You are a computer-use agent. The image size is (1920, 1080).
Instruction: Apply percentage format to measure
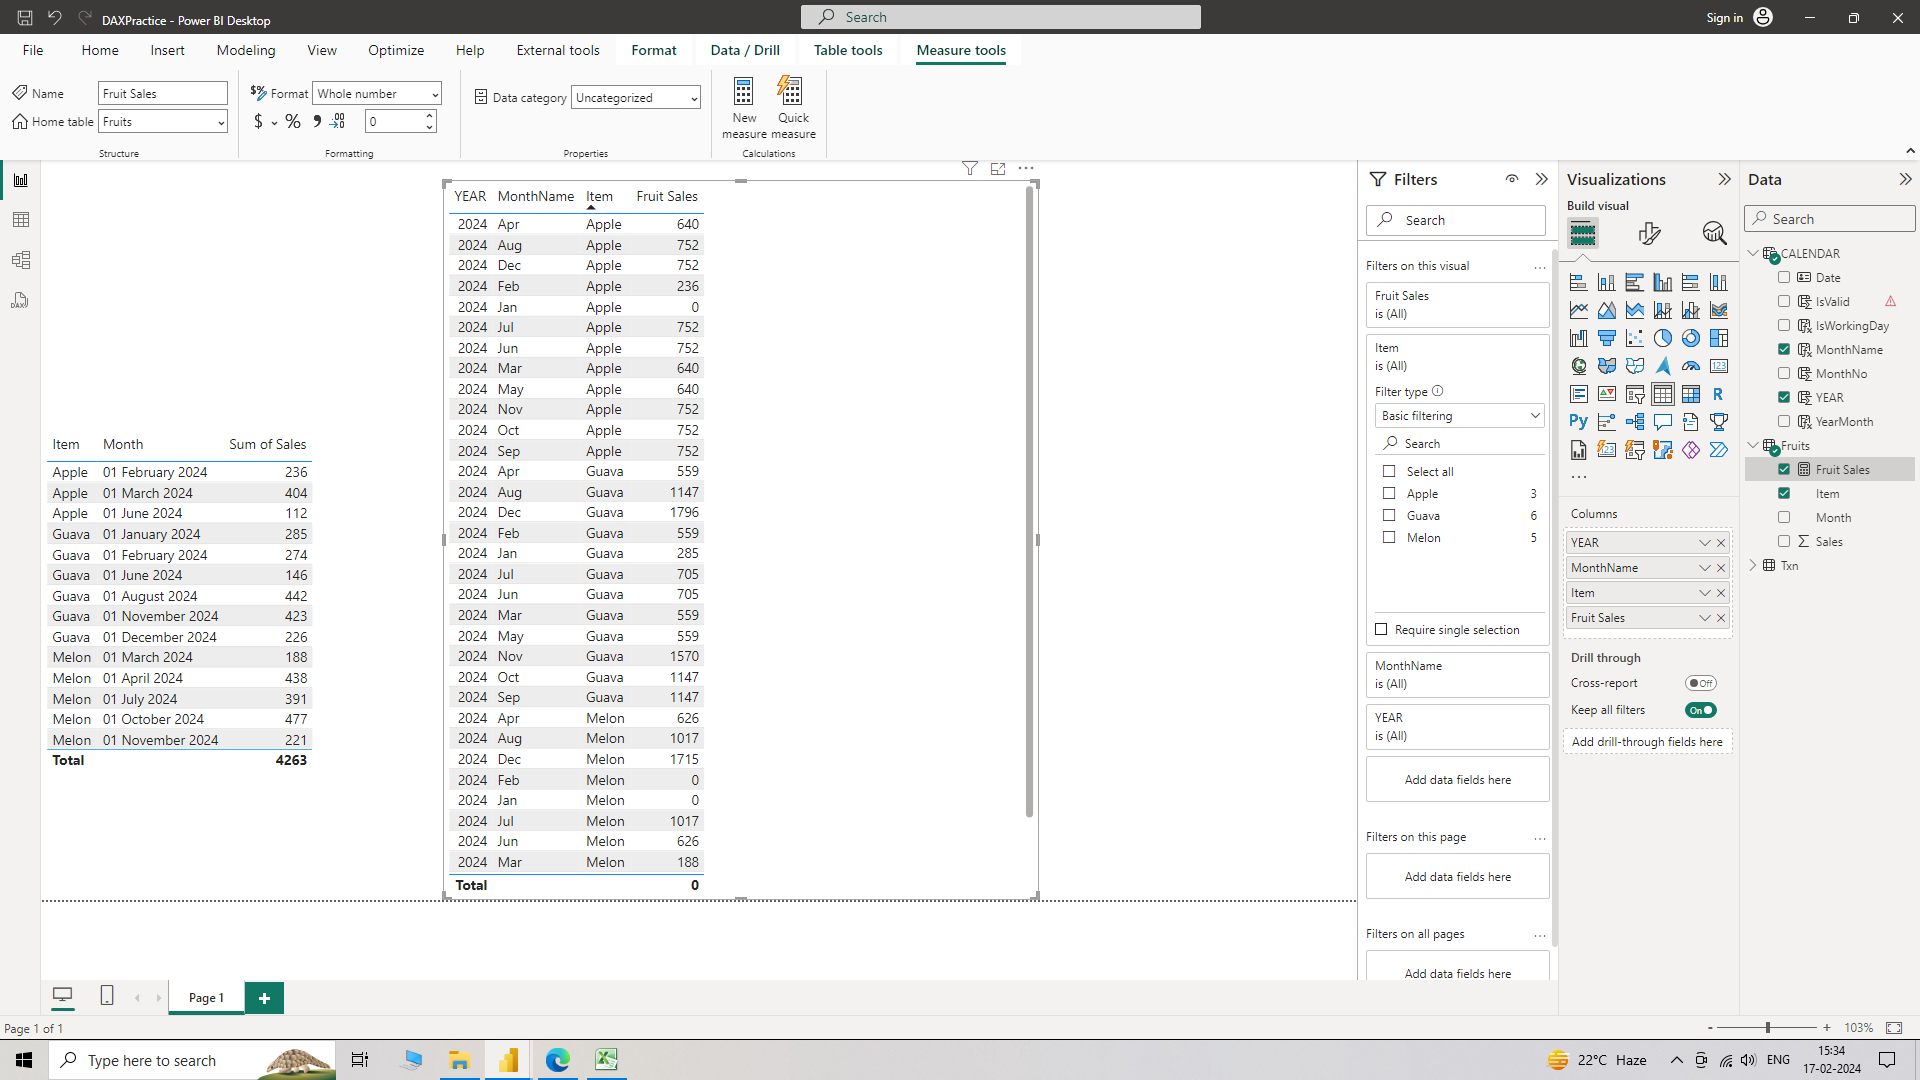coord(293,121)
